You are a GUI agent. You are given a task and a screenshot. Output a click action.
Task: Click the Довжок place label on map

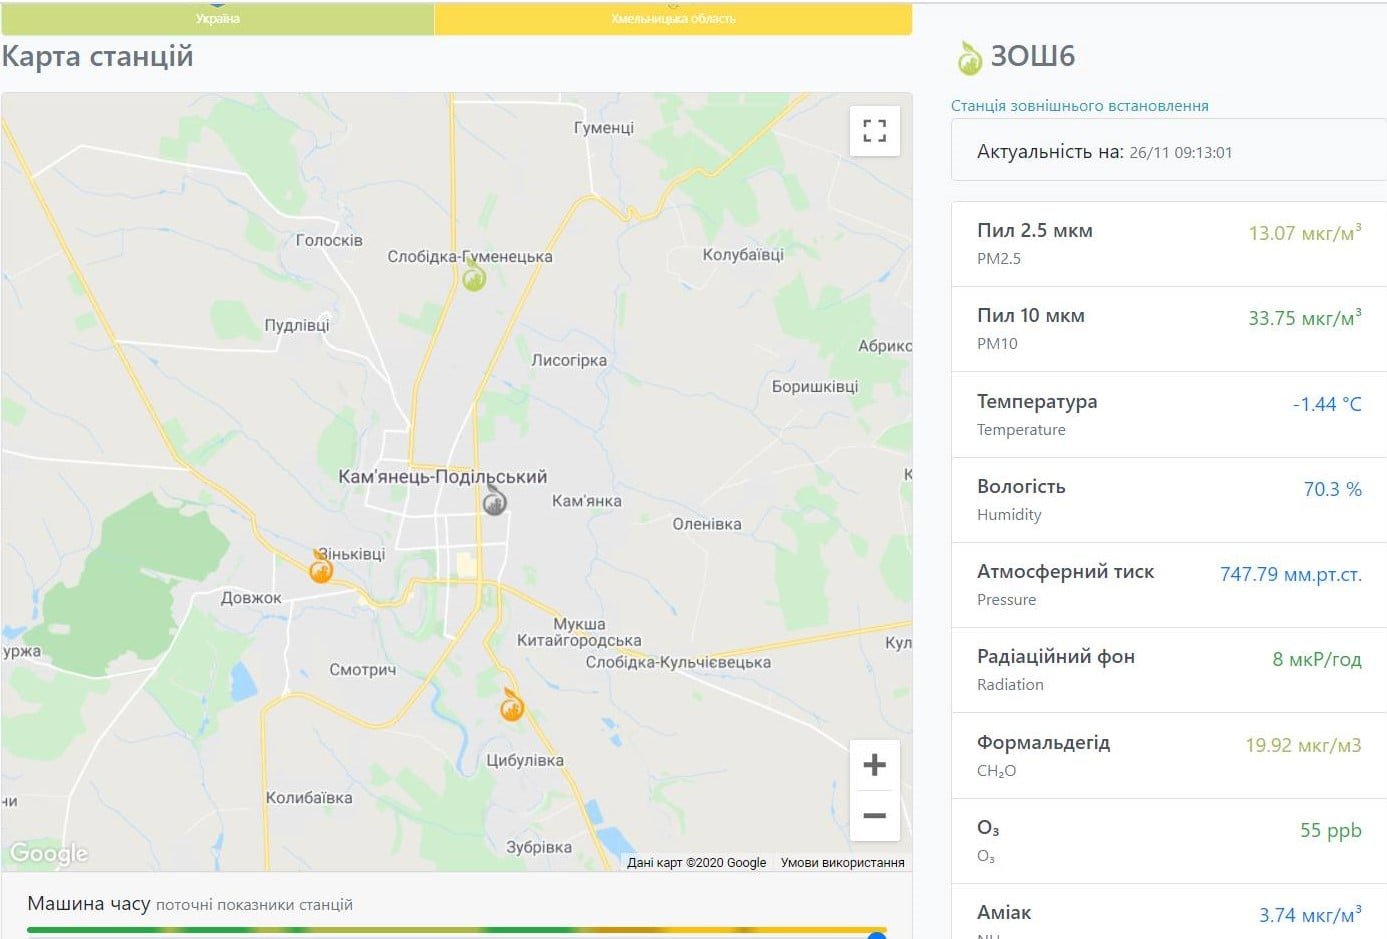click(251, 598)
